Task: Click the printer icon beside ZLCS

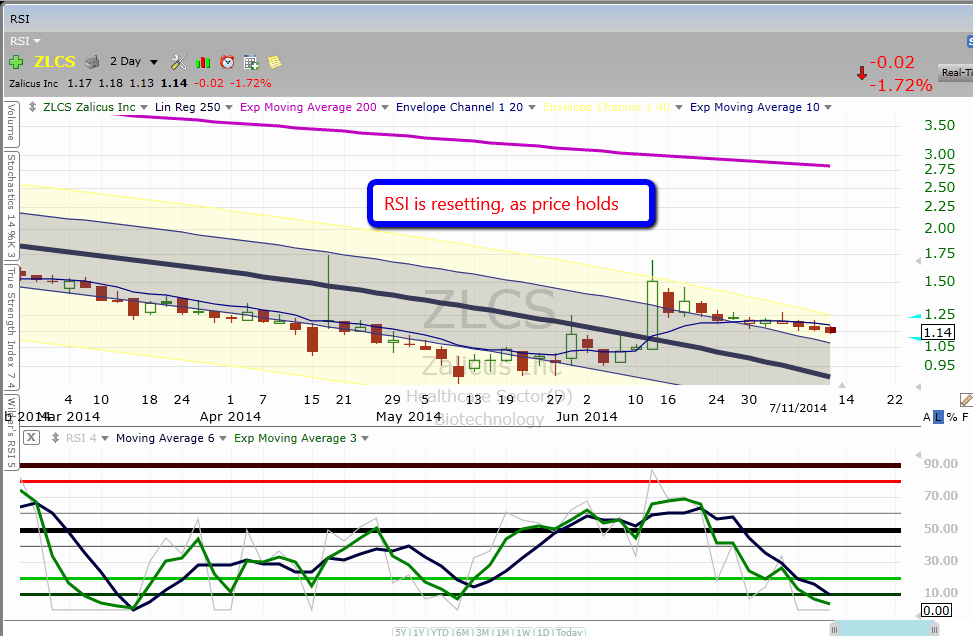Action: point(92,62)
